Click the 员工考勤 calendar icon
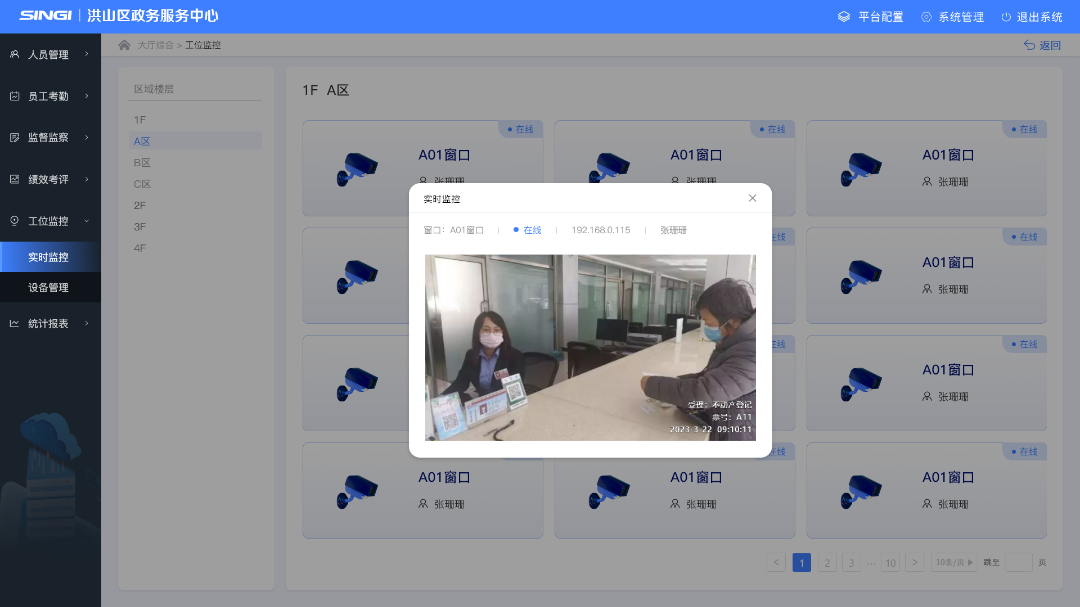 click(14, 96)
